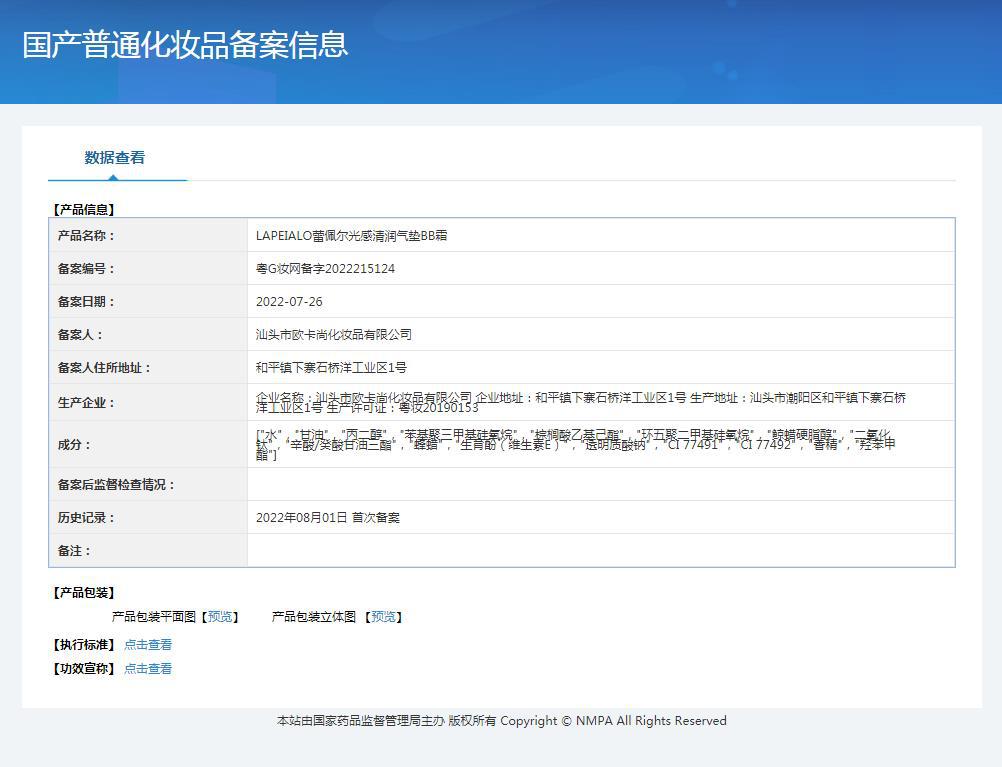Image resolution: width=1002 pixels, height=767 pixels.
Task: Click the filing date 2022-07-26
Action: click(x=289, y=302)
